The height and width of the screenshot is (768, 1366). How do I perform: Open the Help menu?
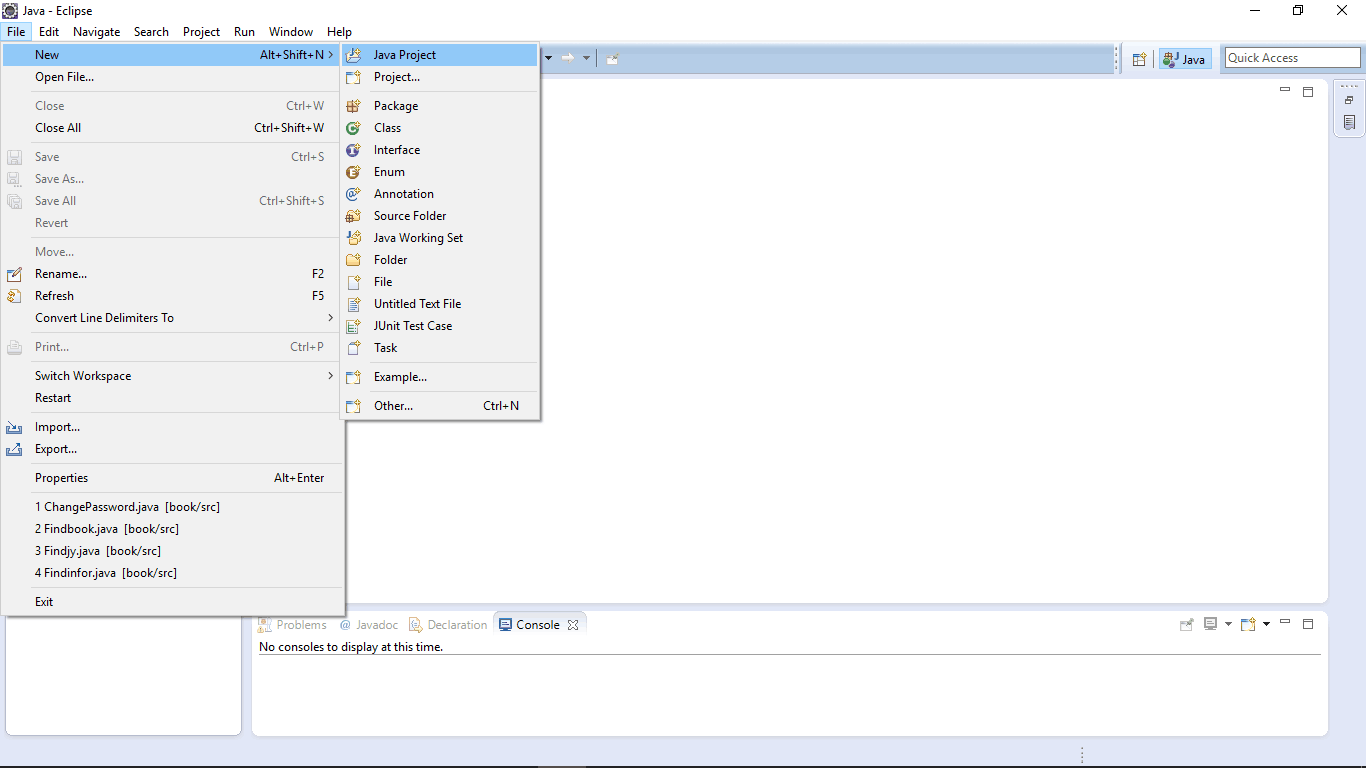pos(339,32)
